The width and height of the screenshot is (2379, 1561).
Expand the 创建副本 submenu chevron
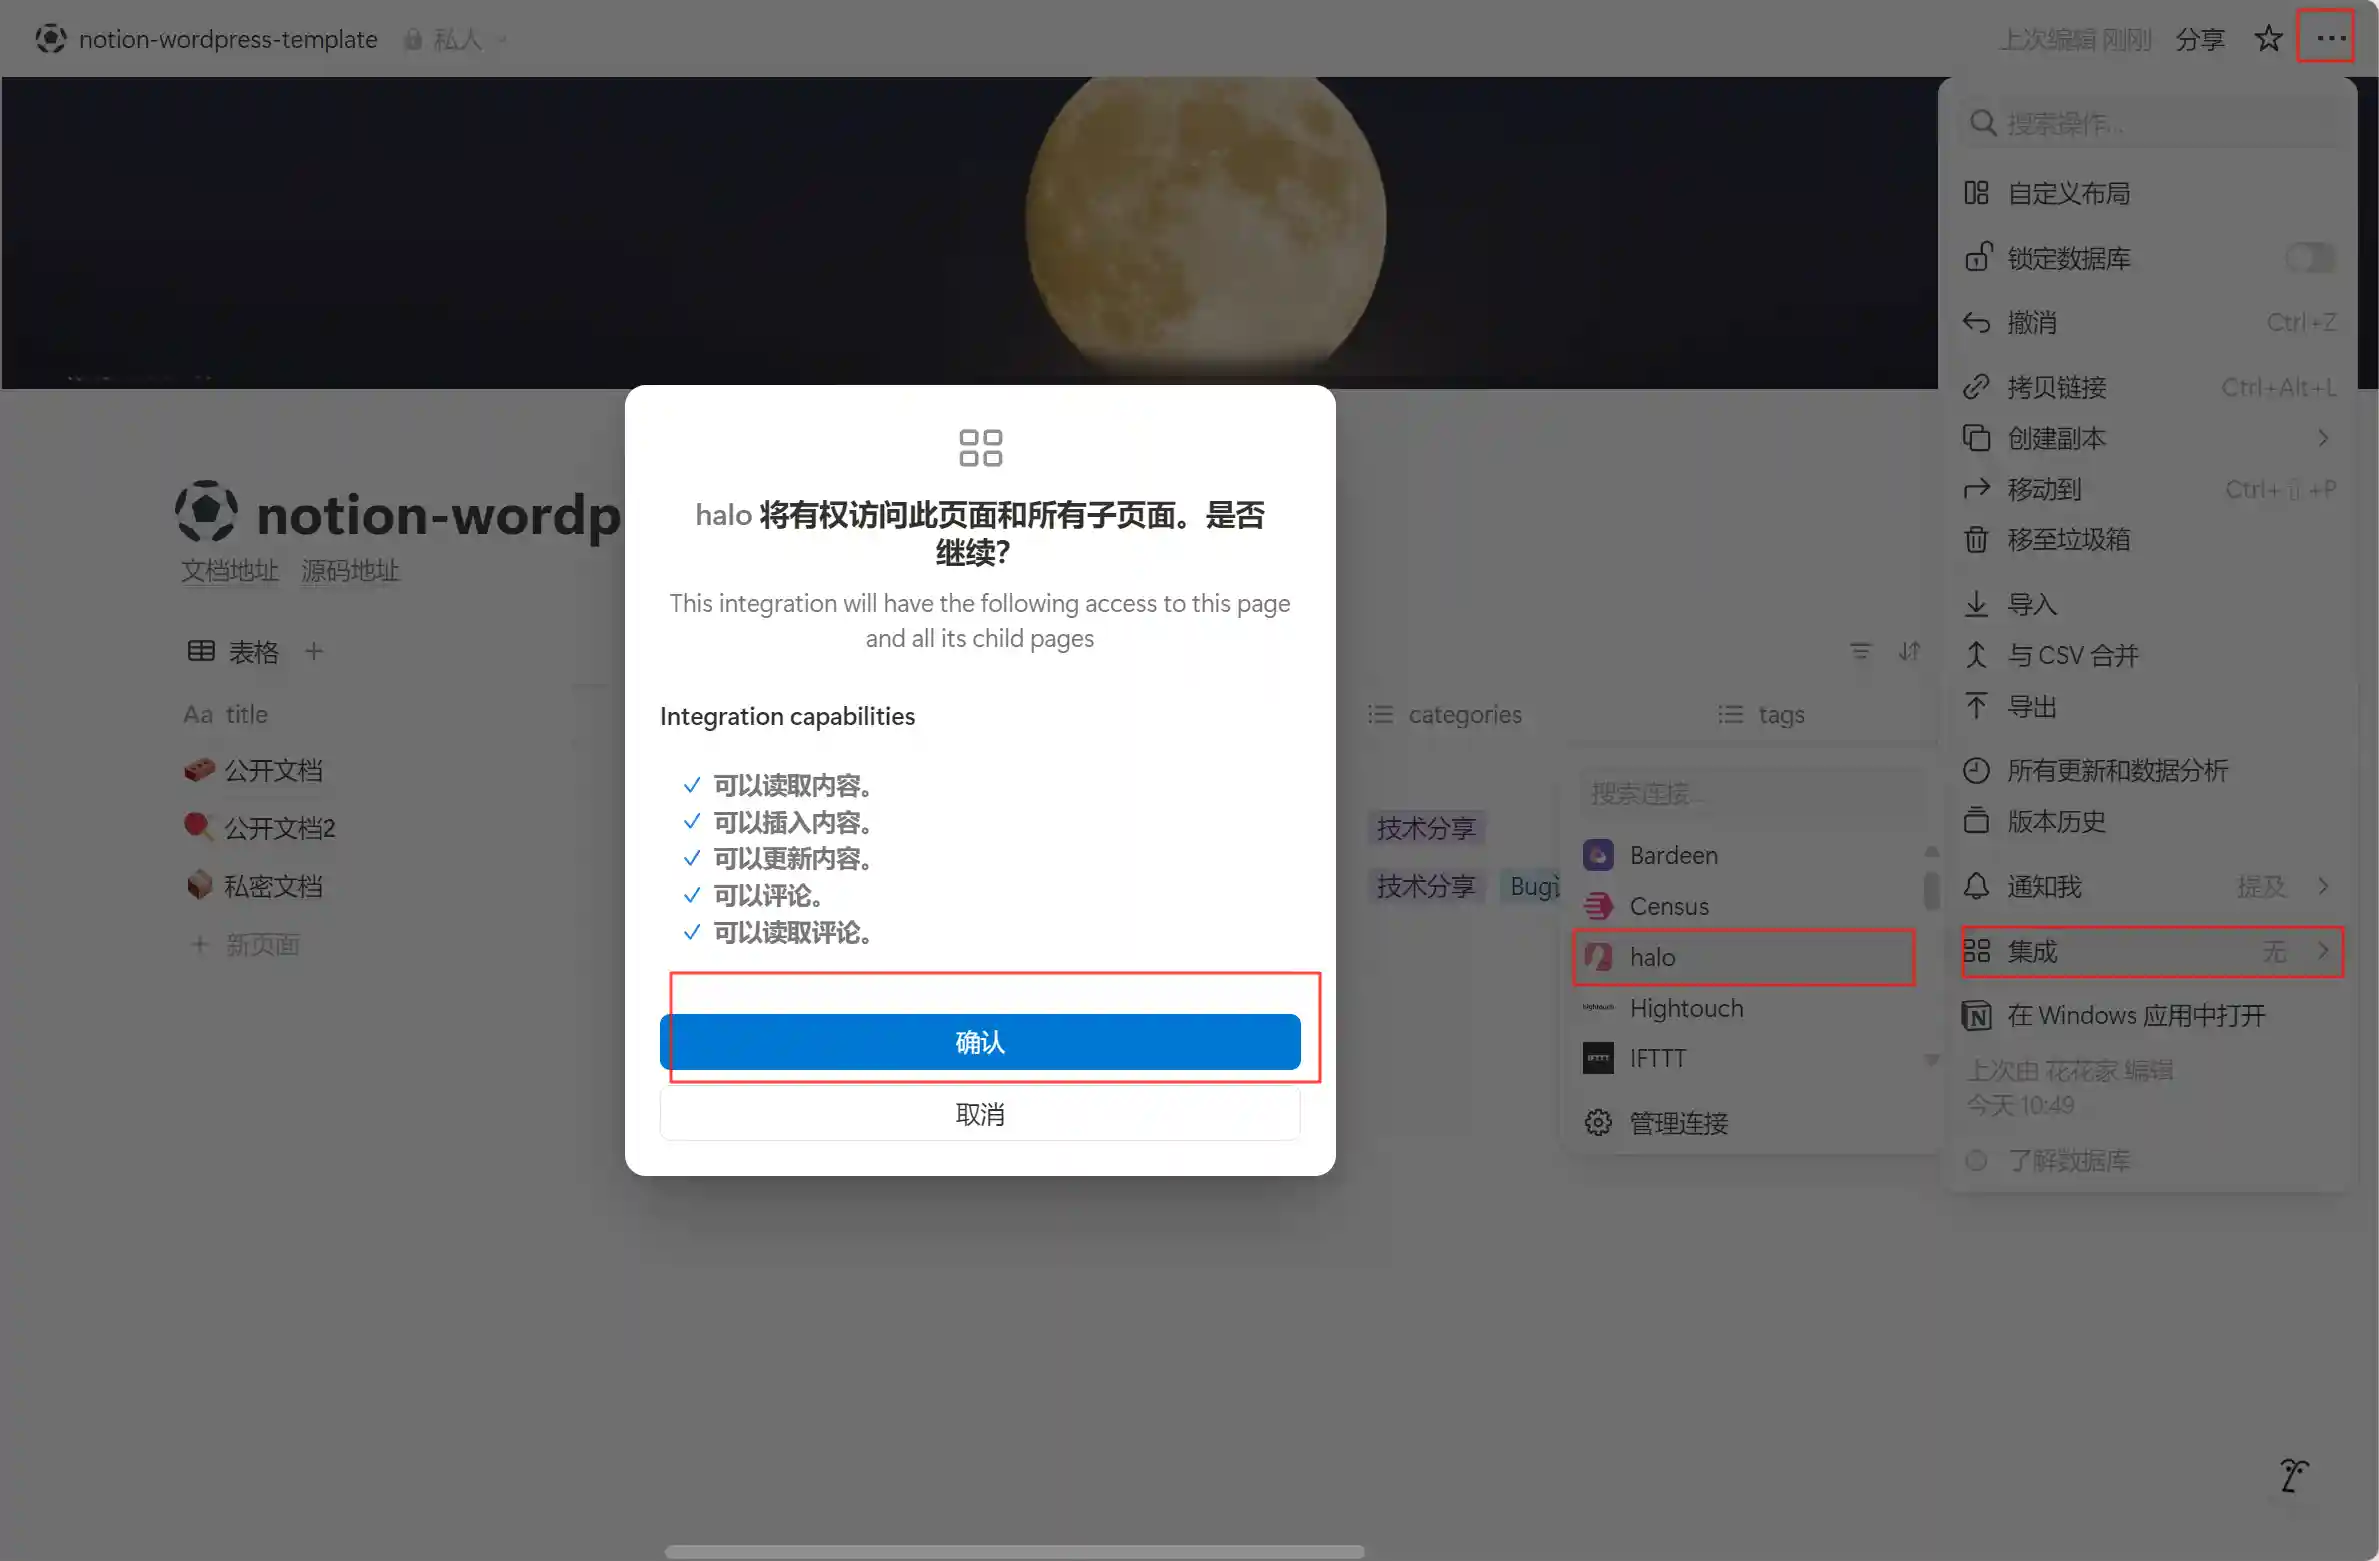(x=2323, y=438)
